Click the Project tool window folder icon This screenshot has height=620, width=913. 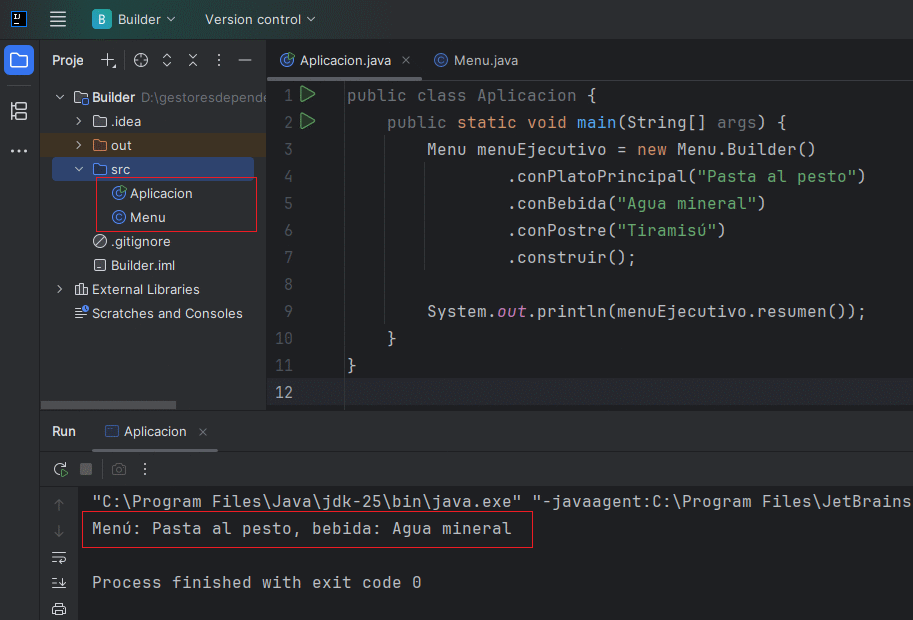(x=19, y=61)
